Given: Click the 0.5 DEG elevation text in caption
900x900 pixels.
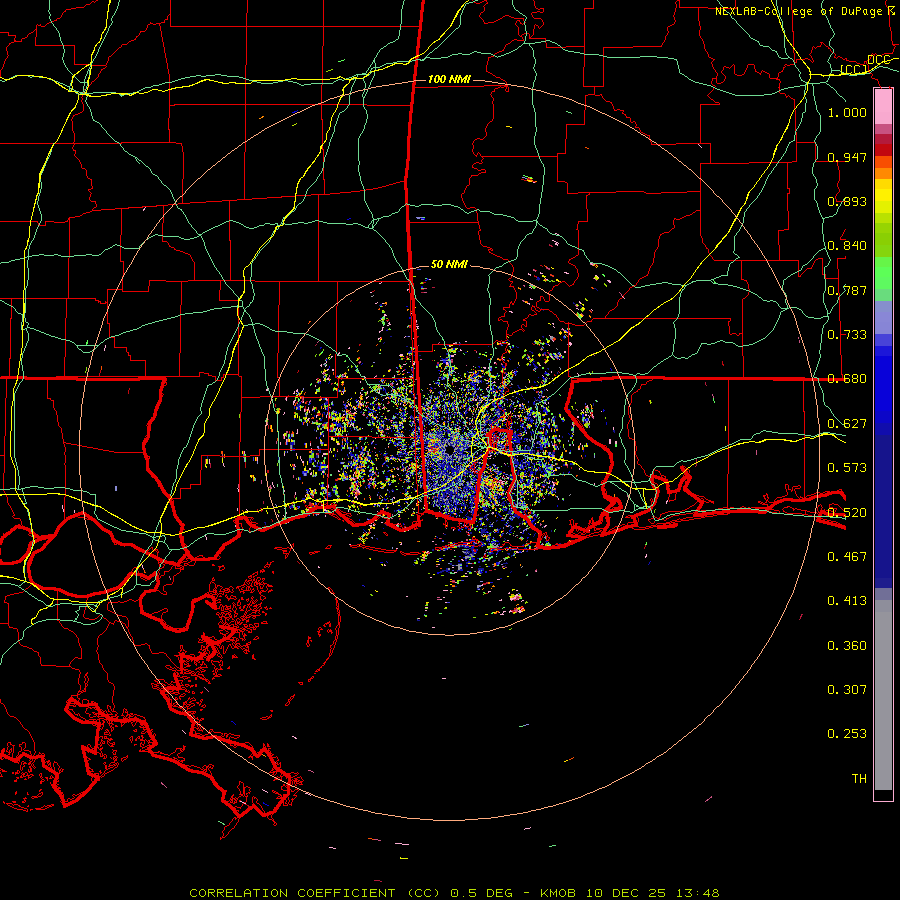Looking at the screenshot, I should (x=481, y=893).
